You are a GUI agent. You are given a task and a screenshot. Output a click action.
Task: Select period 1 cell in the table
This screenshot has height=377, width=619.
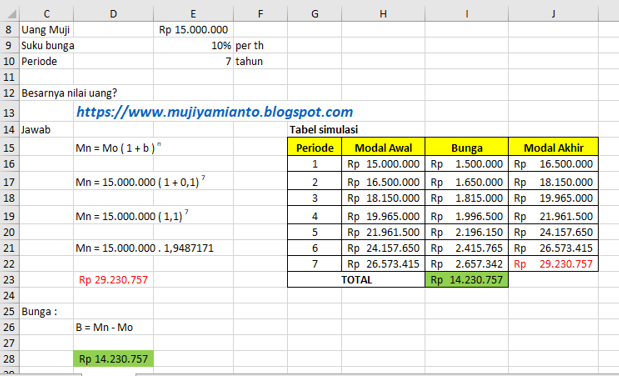[x=315, y=164]
